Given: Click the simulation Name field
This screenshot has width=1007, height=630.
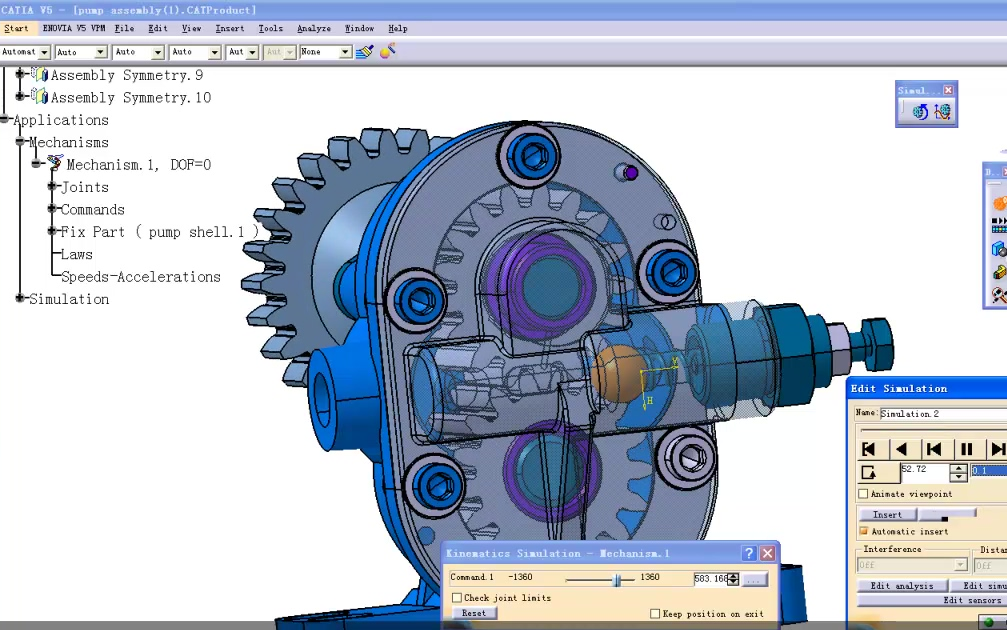Looking at the screenshot, I should 943,414.
